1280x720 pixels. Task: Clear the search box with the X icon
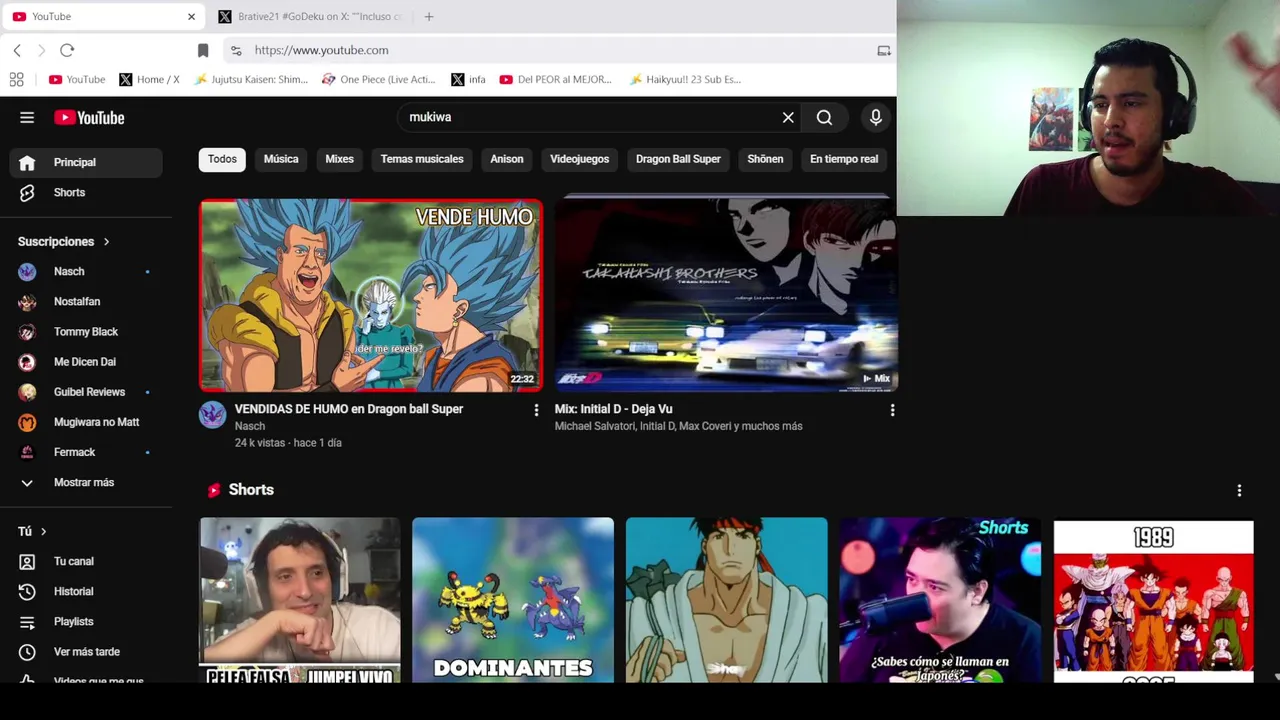pyautogui.click(x=788, y=118)
